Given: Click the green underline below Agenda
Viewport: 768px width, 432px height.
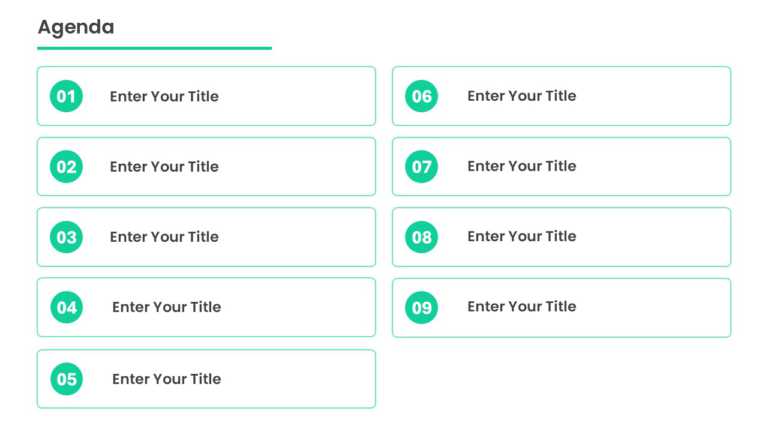Looking at the screenshot, I should click(154, 48).
